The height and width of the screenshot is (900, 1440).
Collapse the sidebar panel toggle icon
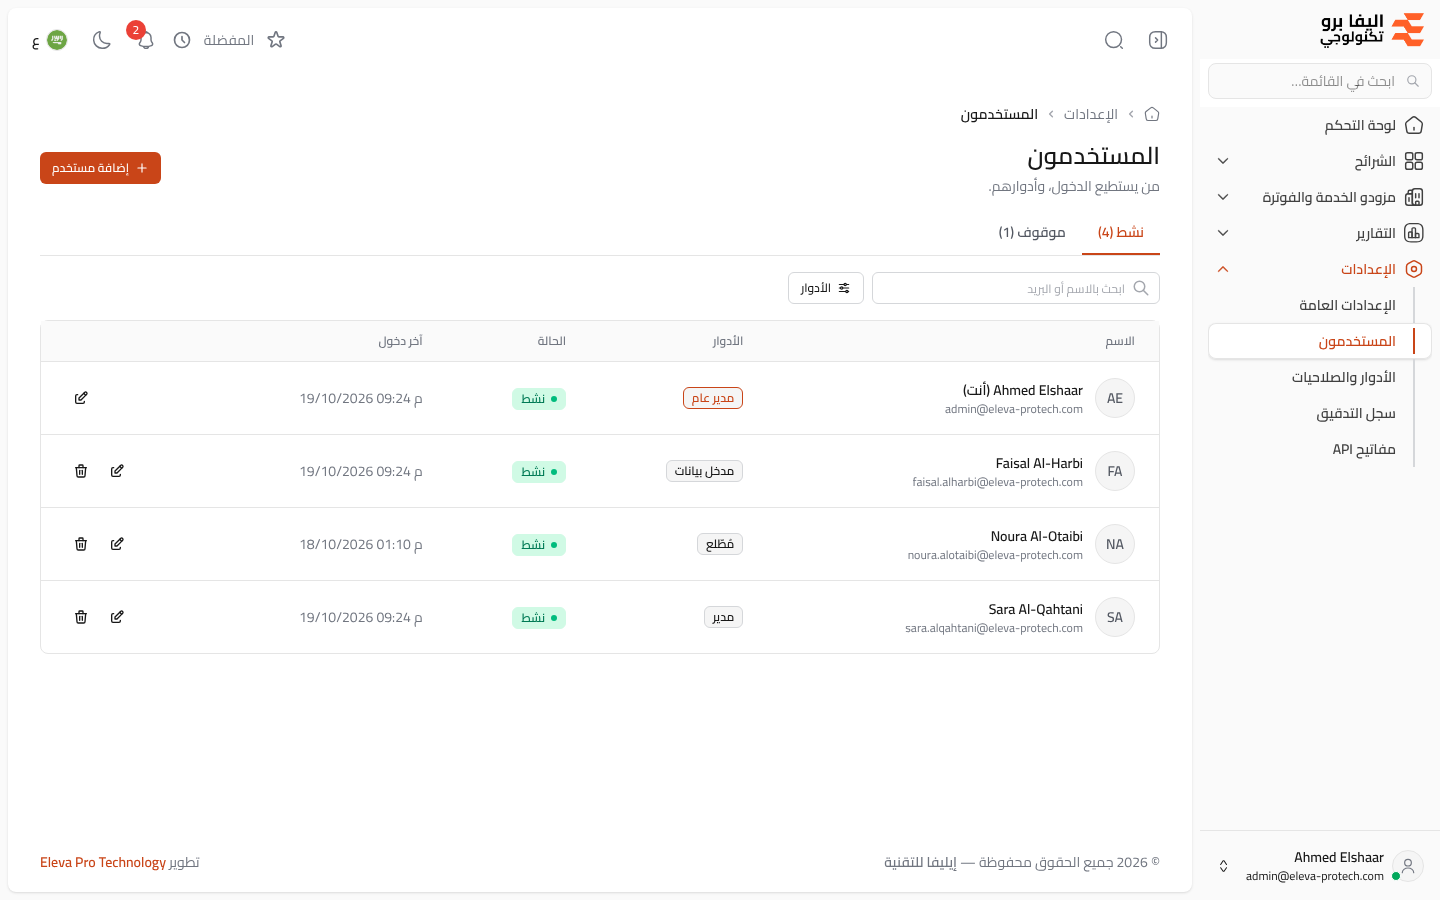click(x=1158, y=40)
